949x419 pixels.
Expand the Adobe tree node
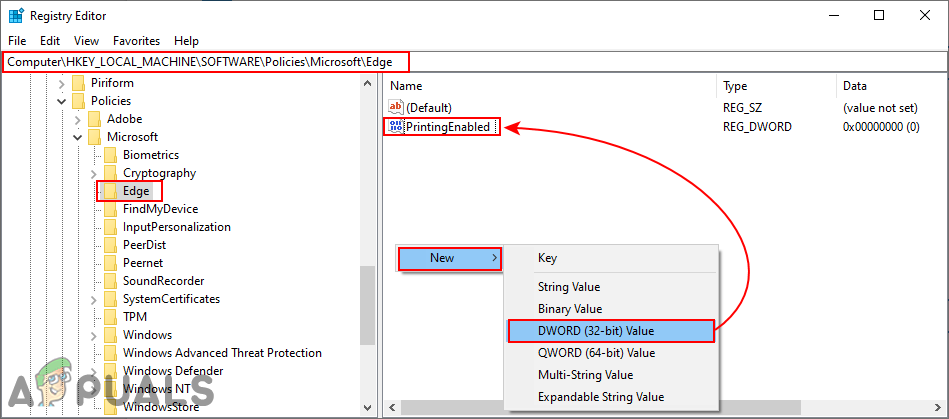coord(78,119)
